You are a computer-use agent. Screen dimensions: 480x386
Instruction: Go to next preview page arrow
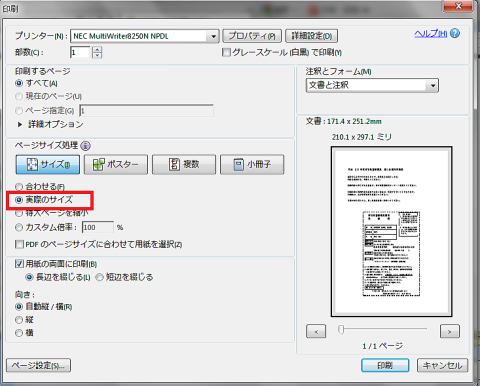pos(450,331)
